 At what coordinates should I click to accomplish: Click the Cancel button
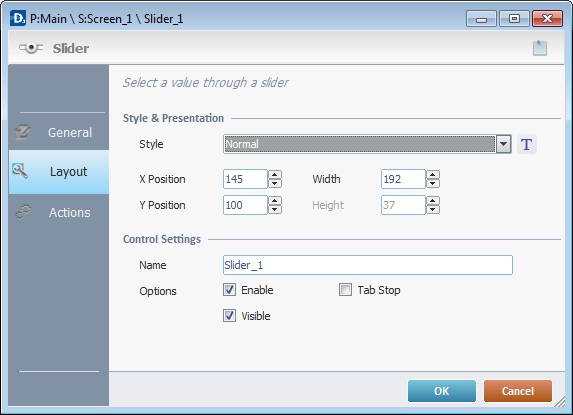(x=518, y=391)
